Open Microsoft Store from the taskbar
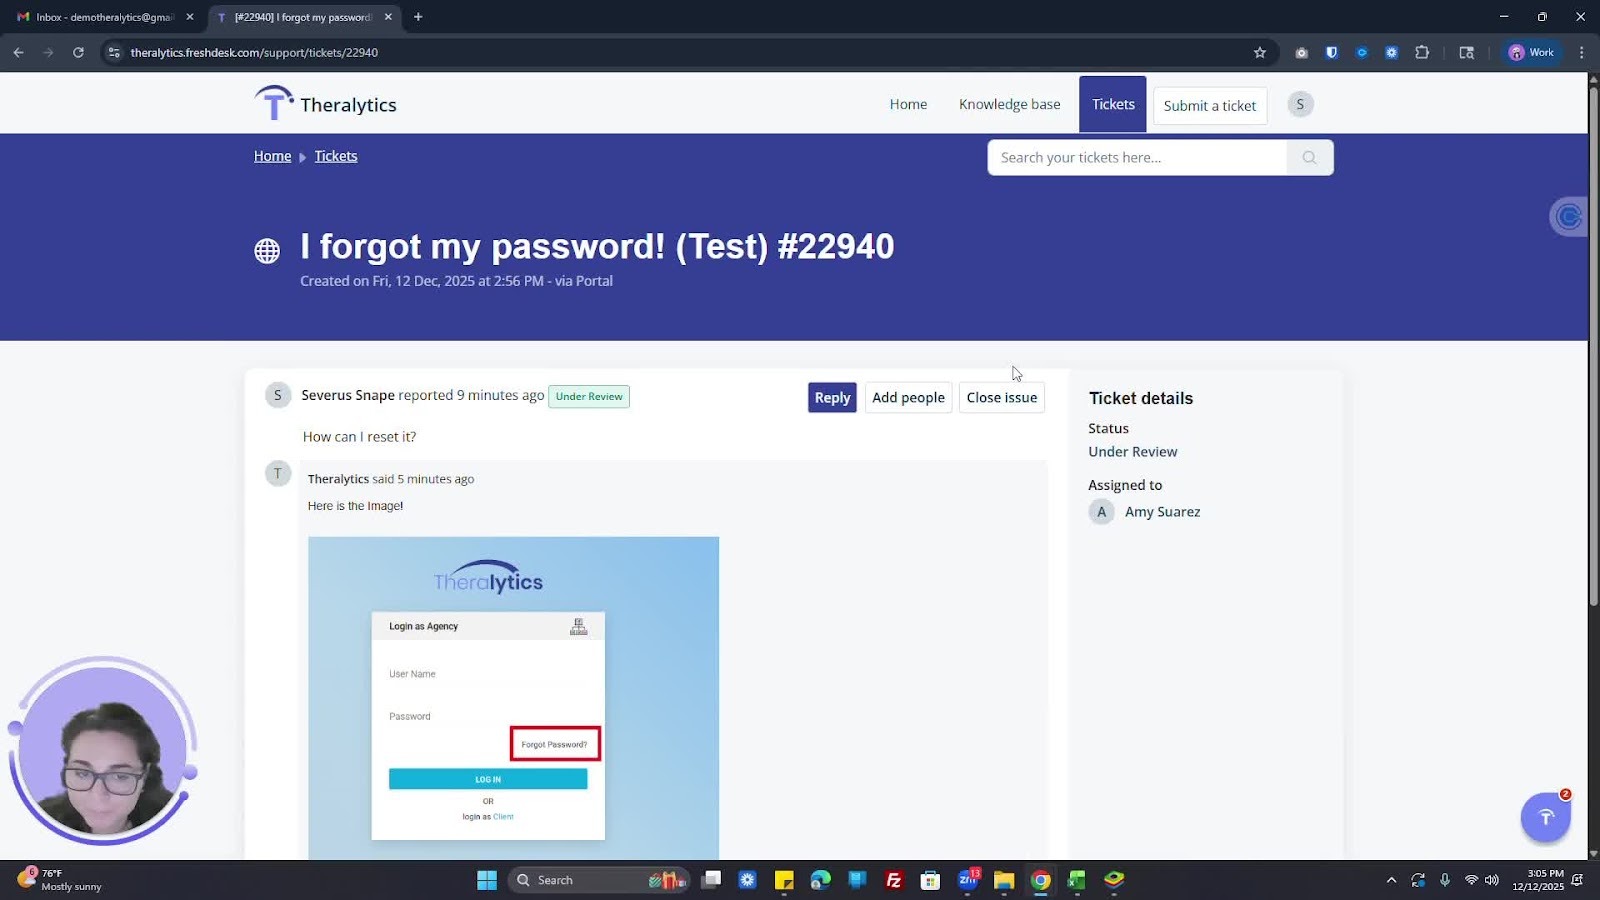 (x=930, y=880)
